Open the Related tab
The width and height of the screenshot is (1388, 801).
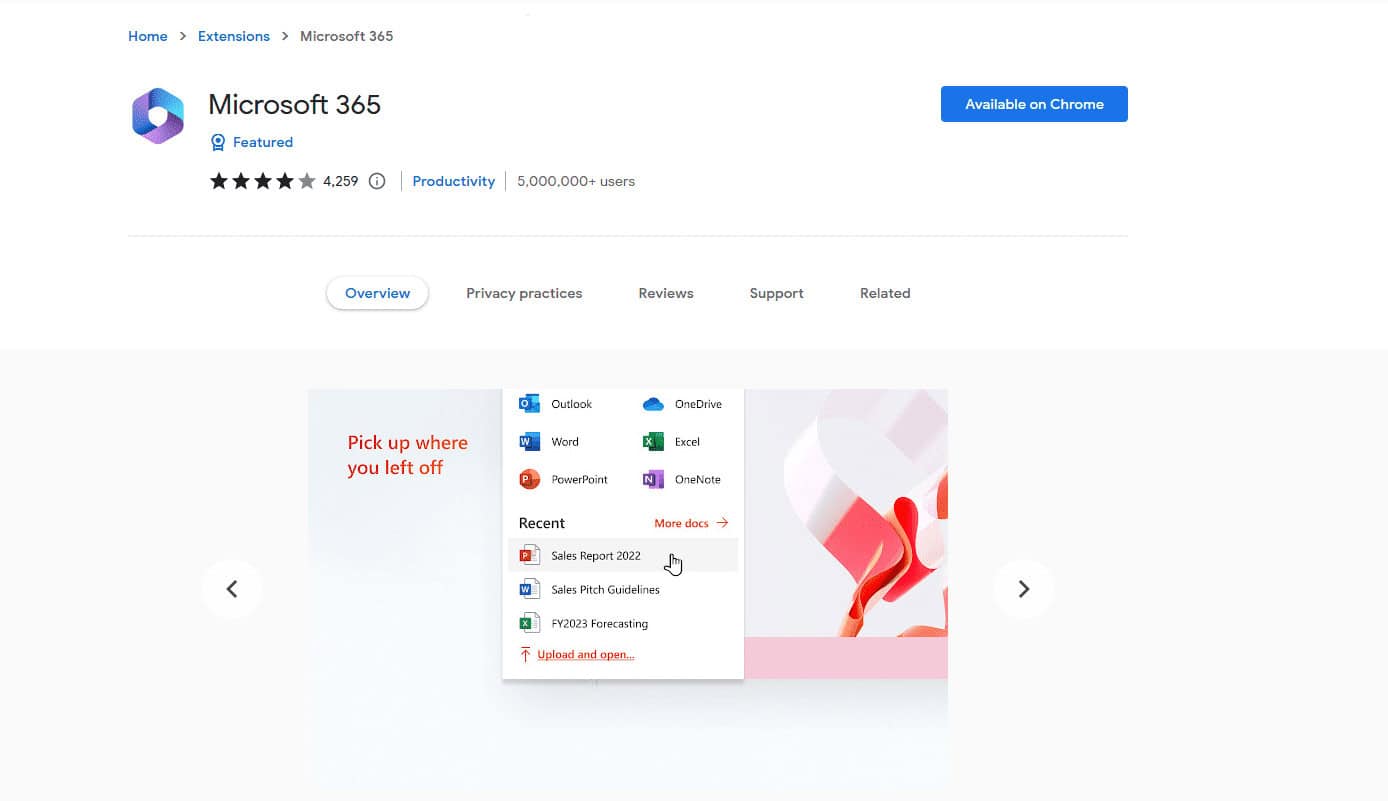[885, 293]
